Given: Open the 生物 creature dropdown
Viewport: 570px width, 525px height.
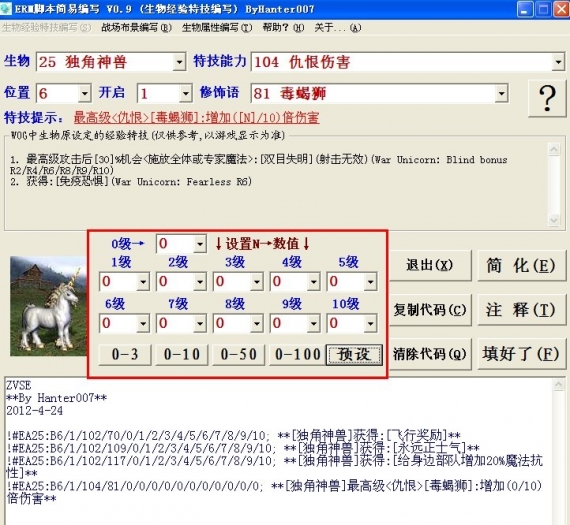Looking at the screenshot, I should tap(179, 62).
